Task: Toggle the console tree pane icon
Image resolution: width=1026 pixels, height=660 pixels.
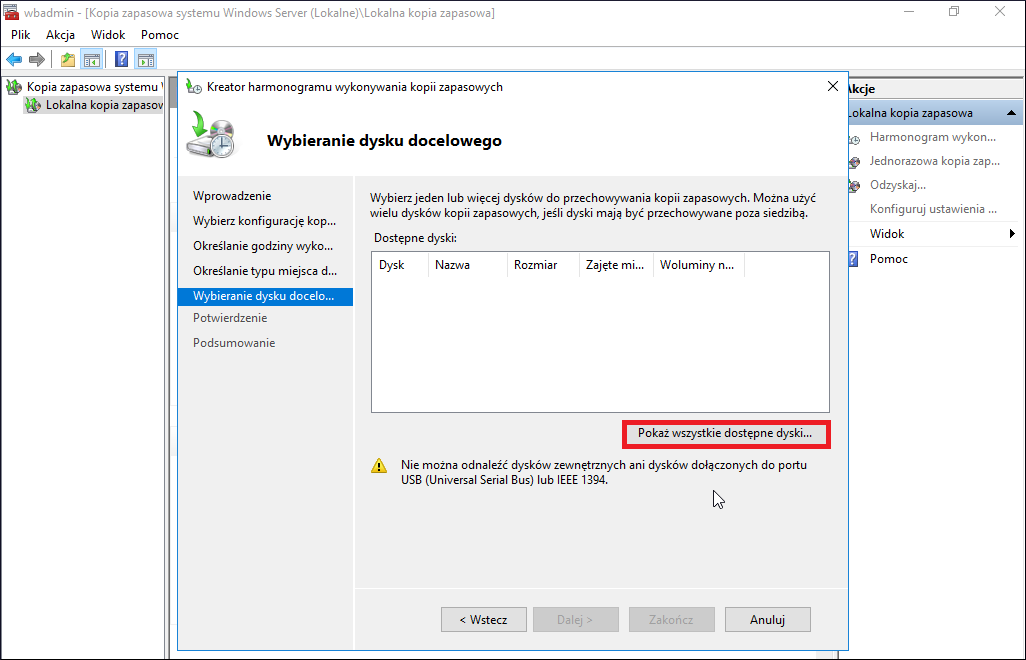Action: pos(92,60)
